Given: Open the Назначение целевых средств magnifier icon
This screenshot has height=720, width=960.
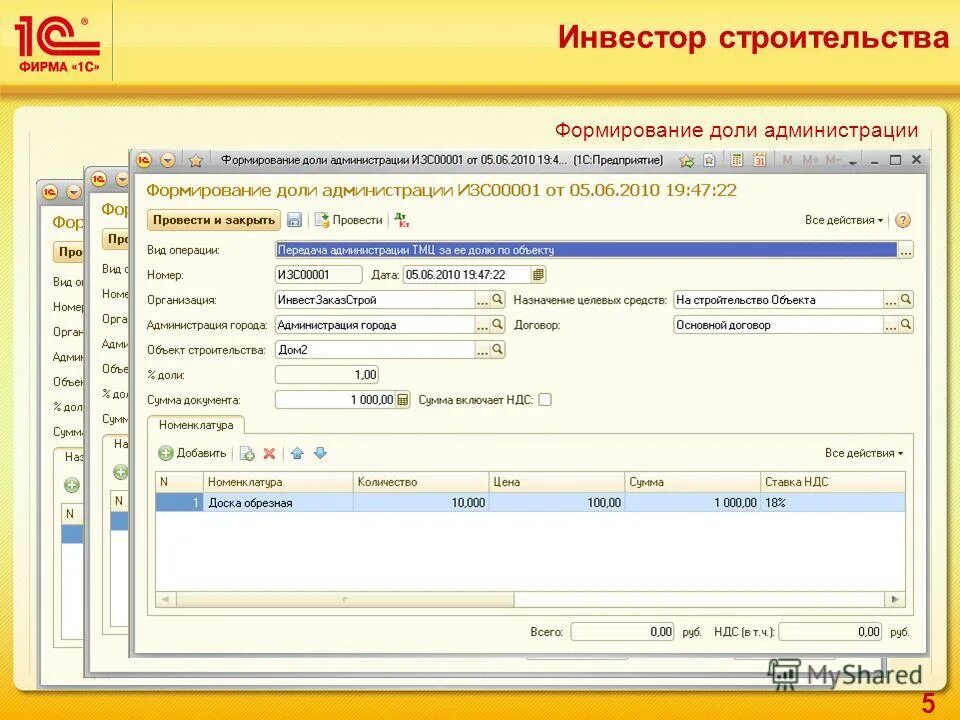Looking at the screenshot, I should click(x=906, y=300).
